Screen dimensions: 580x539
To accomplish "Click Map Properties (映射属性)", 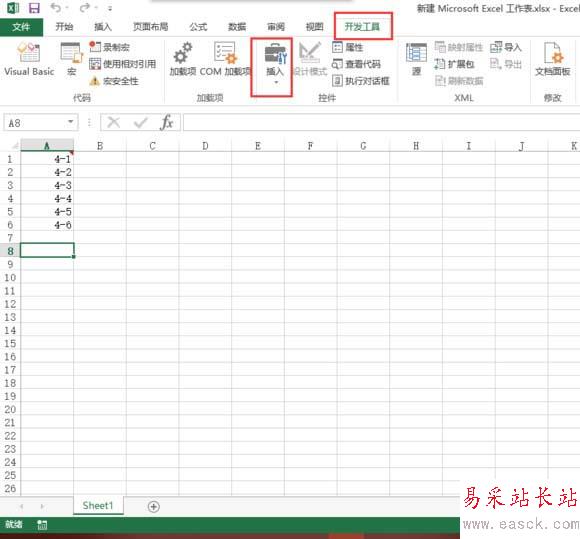I will (459, 47).
